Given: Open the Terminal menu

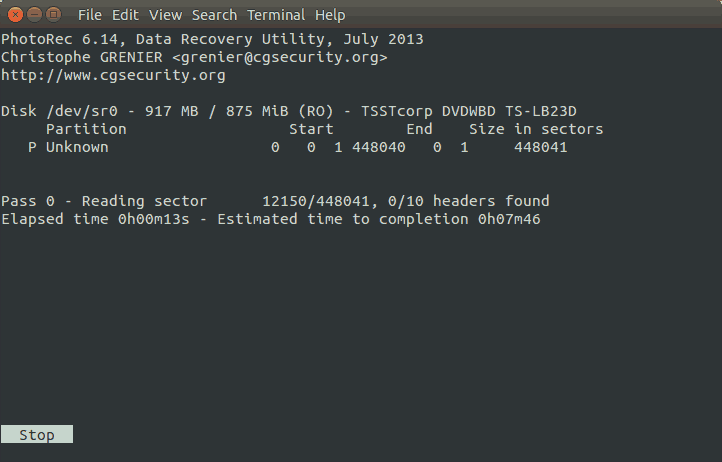Looking at the screenshot, I should coord(275,15).
